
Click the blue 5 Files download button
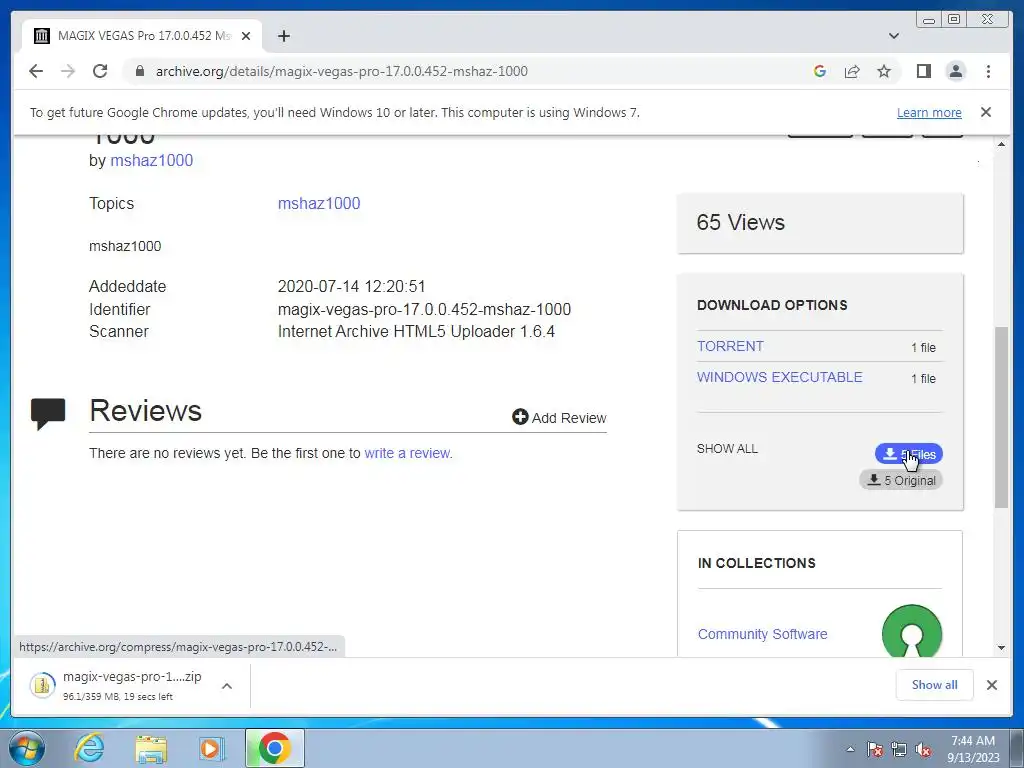pyautogui.click(x=908, y=454)
